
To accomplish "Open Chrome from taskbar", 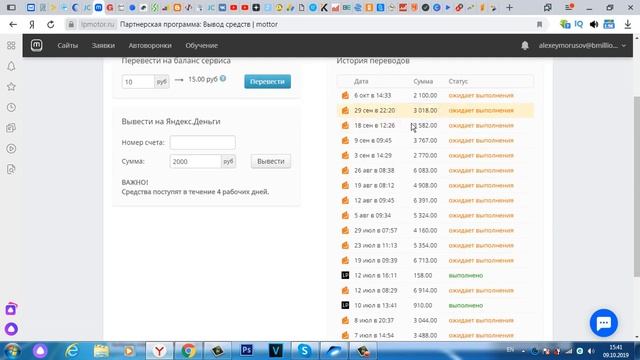I will click(188, 350).
